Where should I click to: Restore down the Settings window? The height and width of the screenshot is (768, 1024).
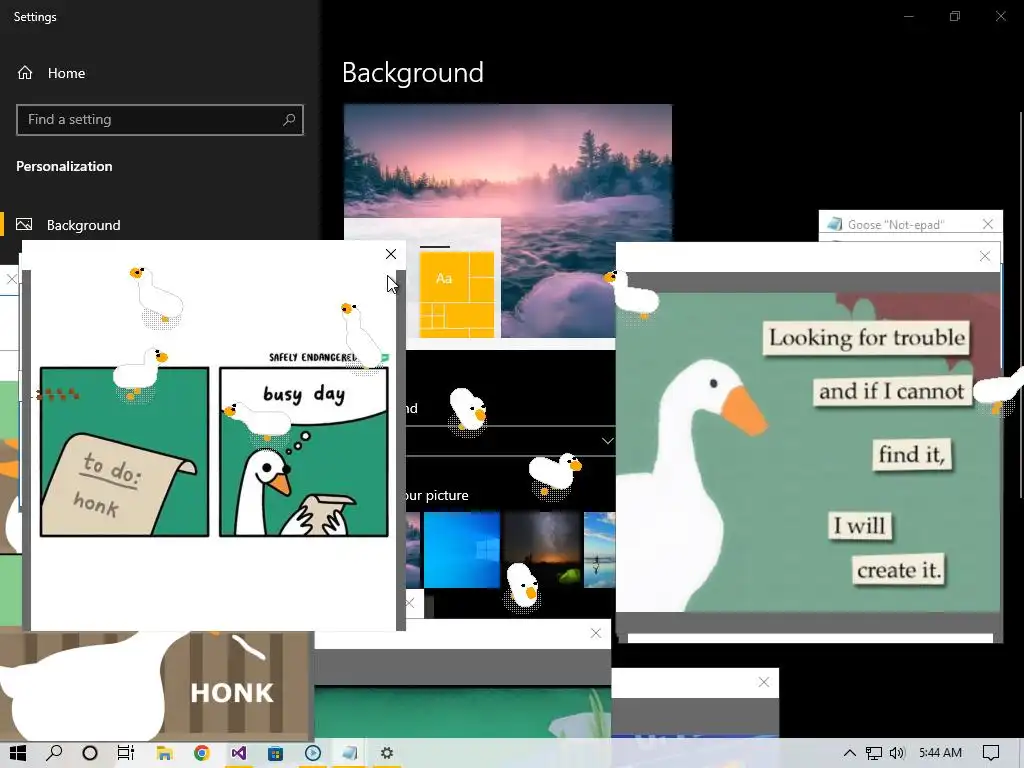click(955, 16)
